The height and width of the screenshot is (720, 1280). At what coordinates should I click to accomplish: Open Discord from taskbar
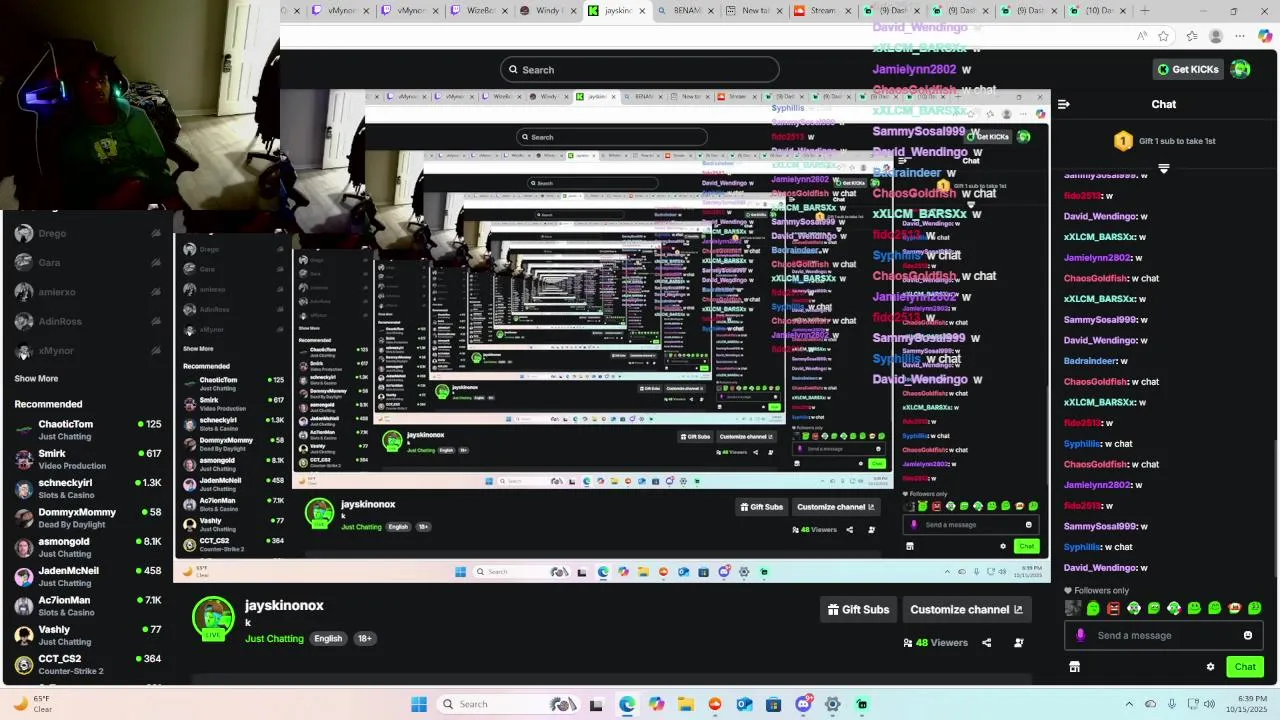pyautogui.click(x=803, y=704)
